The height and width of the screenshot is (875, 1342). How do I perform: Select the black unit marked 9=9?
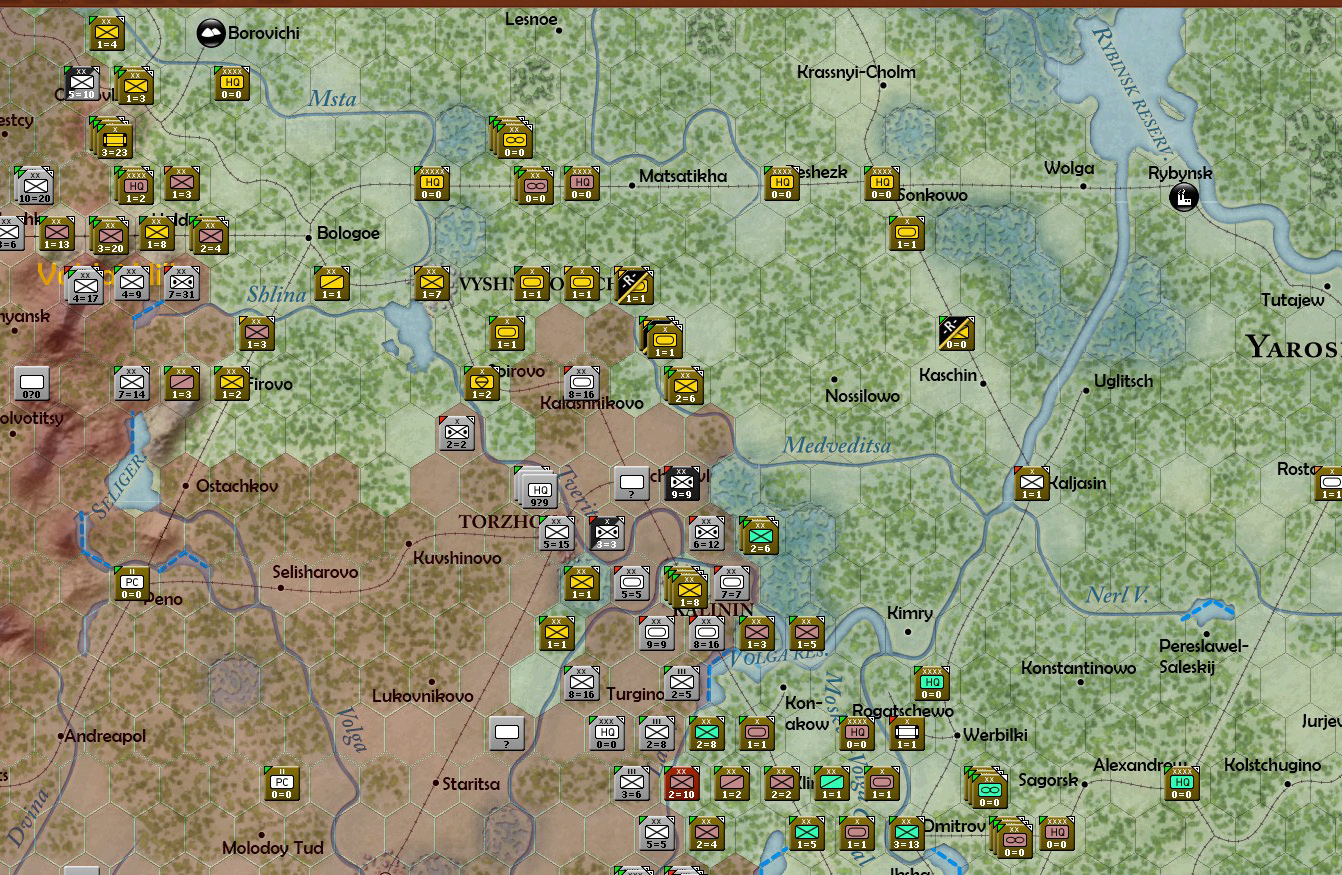[x=681, y=484]
